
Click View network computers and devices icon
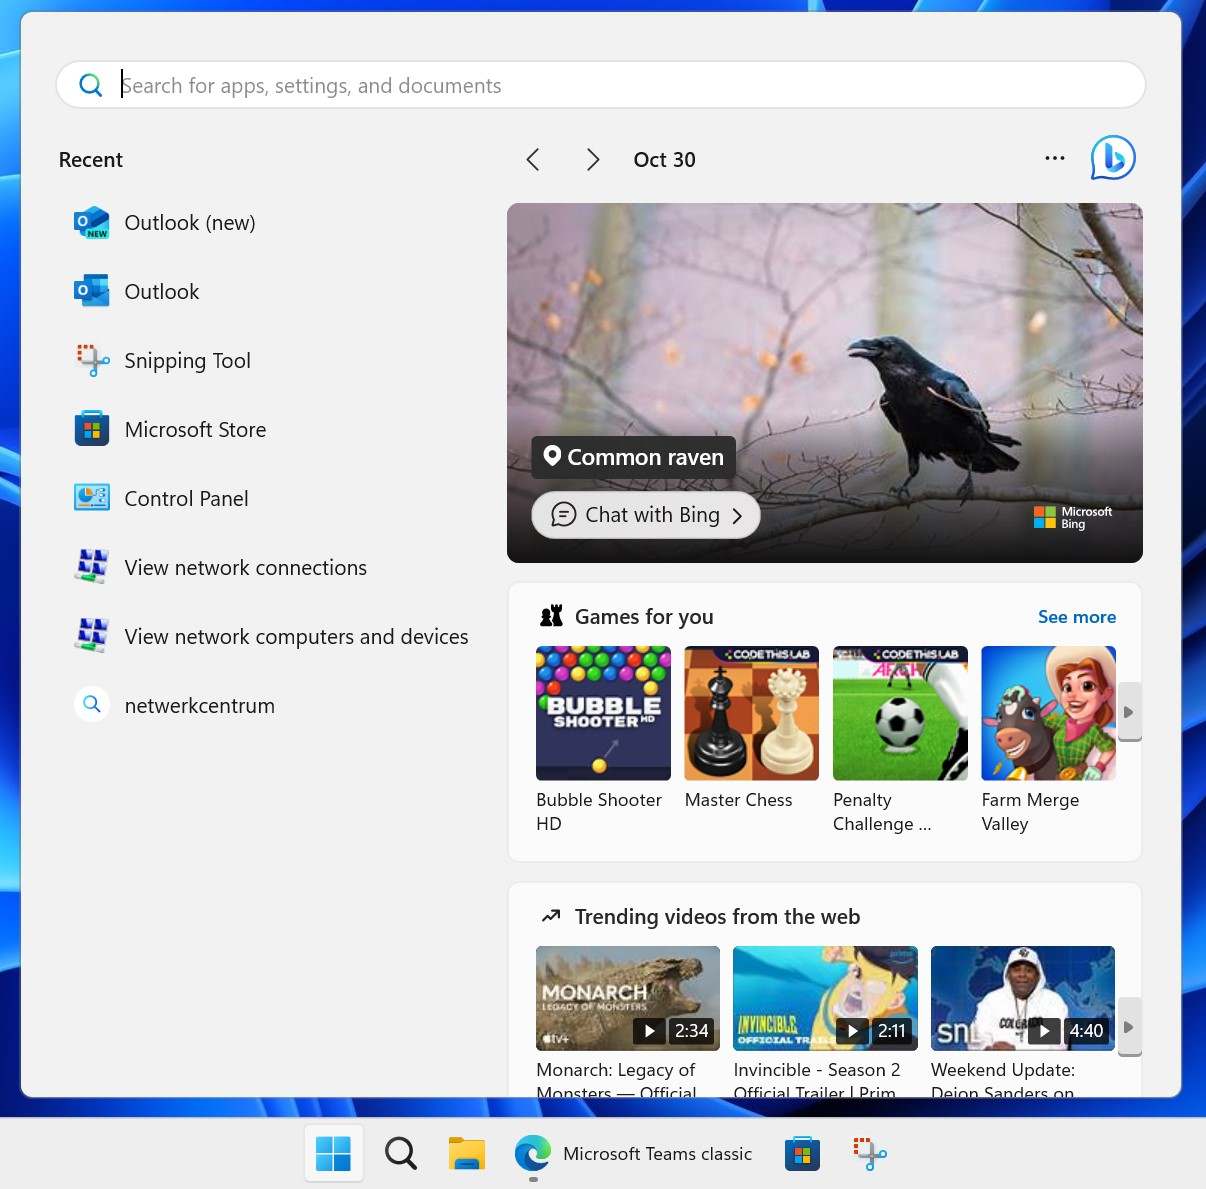pos(92,636)
